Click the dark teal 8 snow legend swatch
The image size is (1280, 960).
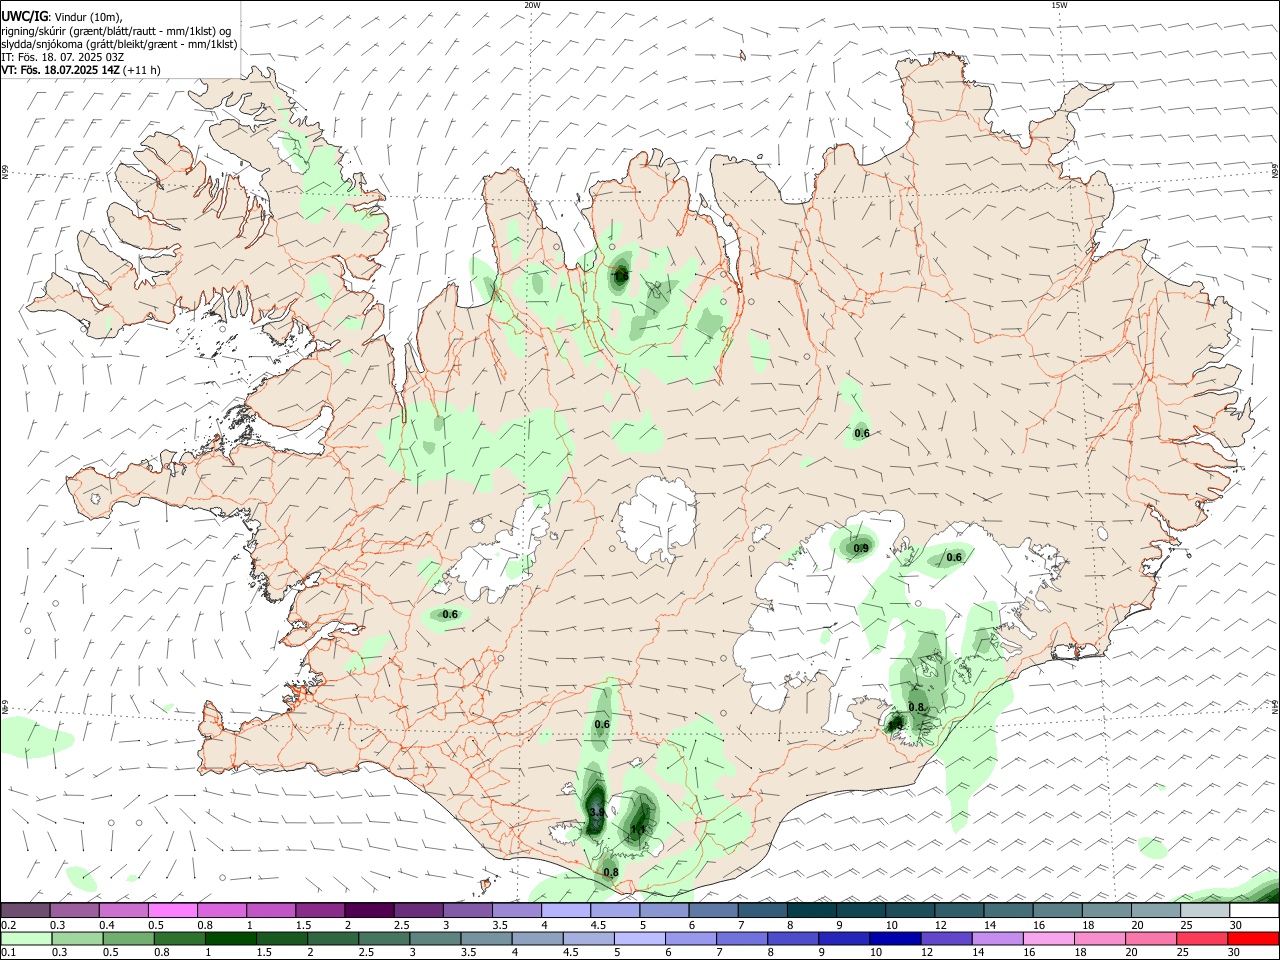(811, 910)
